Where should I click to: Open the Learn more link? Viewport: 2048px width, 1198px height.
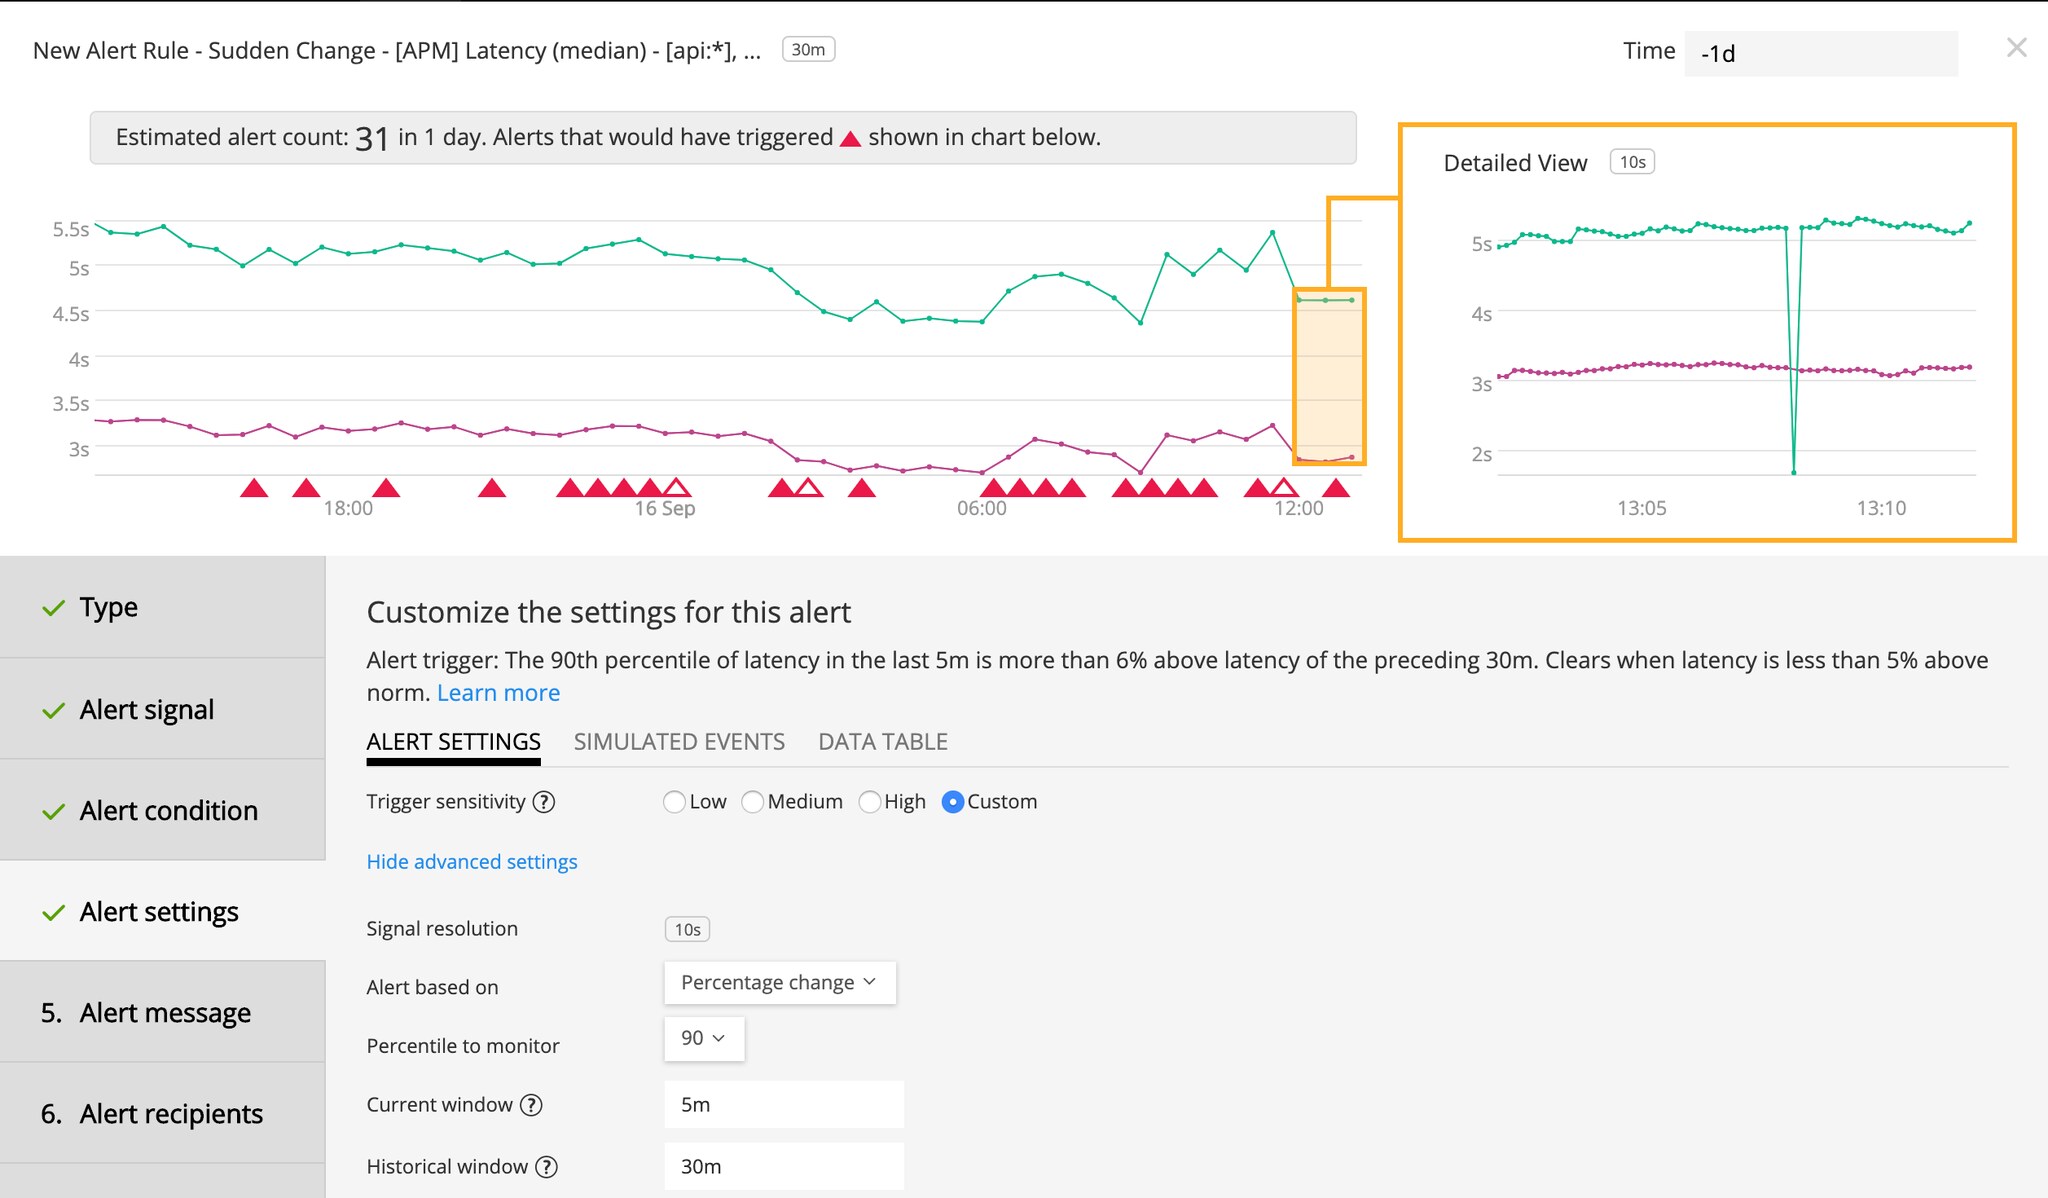pyautogui.click(x=498, y=693)
